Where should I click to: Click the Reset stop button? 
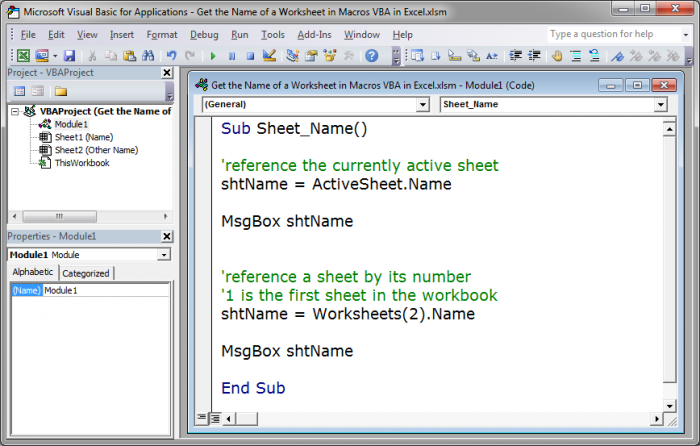point(250,56)
